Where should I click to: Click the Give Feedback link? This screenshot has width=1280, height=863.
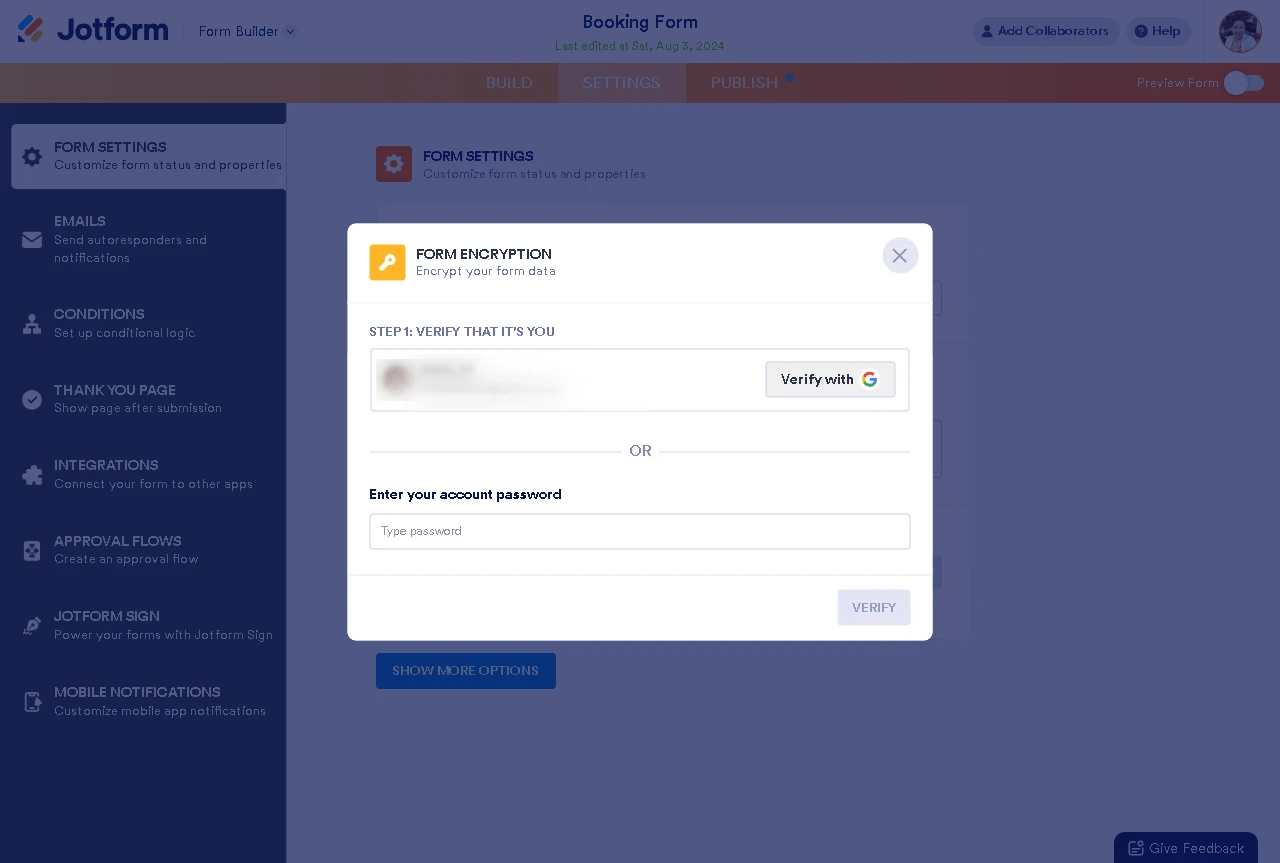(x=1186, y=848)
